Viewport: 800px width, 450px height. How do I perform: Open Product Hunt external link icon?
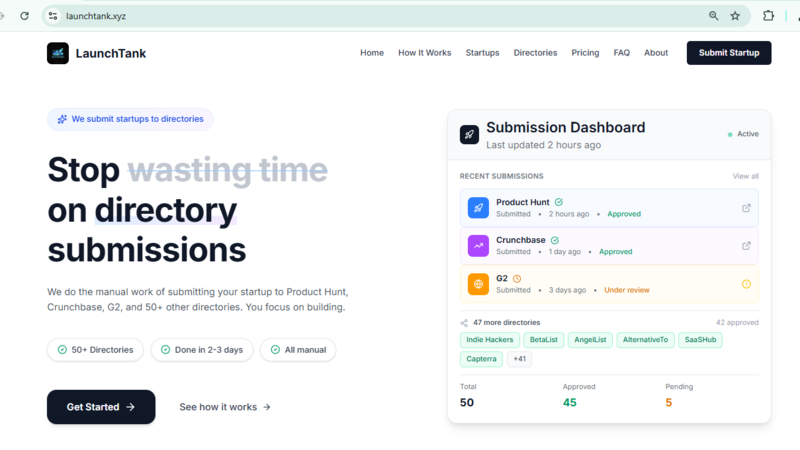tap(746, 208)
